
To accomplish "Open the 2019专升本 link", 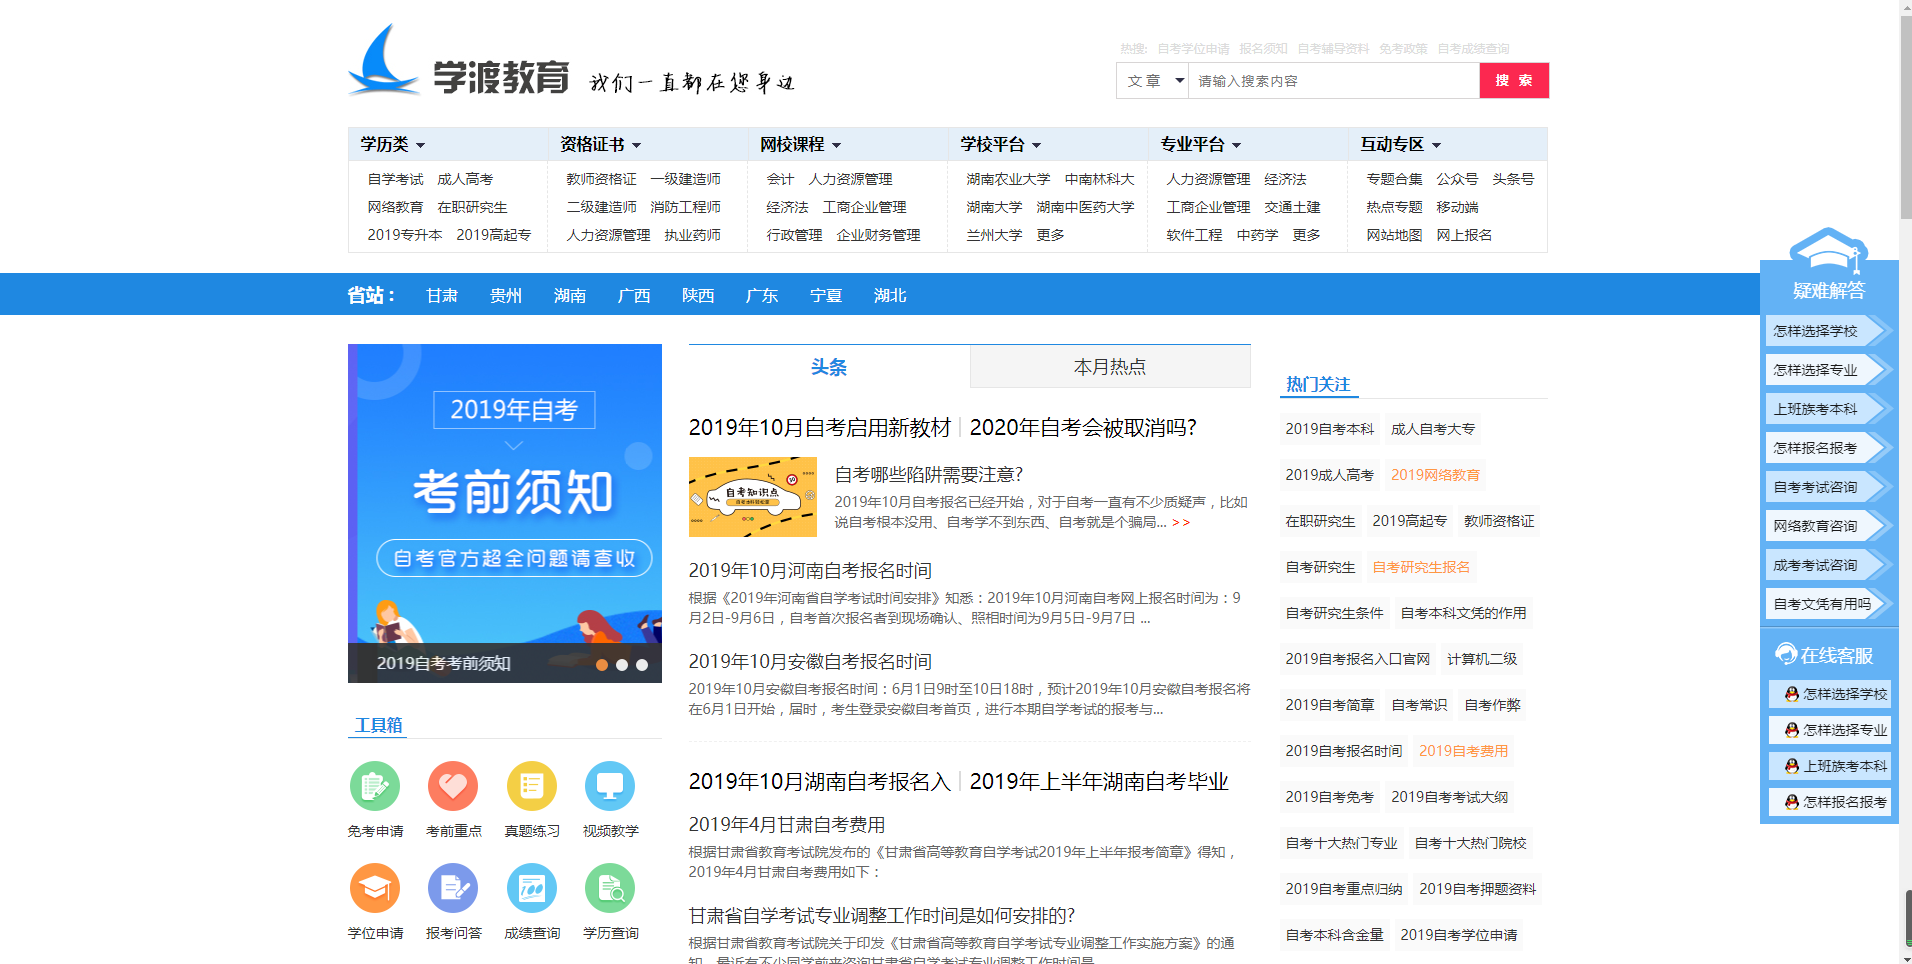I will click(404, 235).
